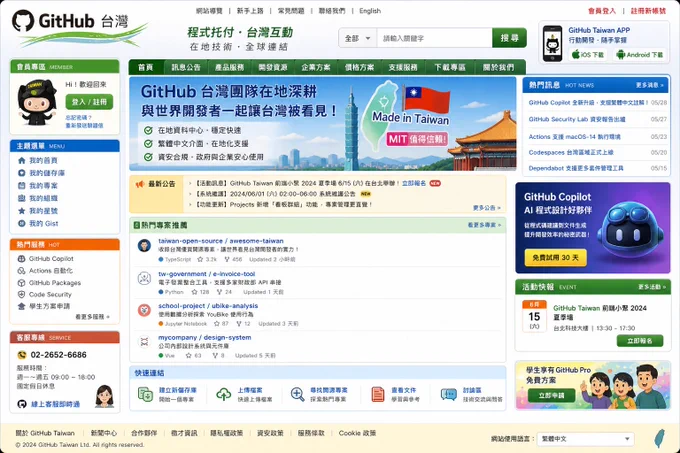Expand 更多公告 in announcements box
This screenshot has width=680, height=453.
pyautogui.click(x=487, y=208)
